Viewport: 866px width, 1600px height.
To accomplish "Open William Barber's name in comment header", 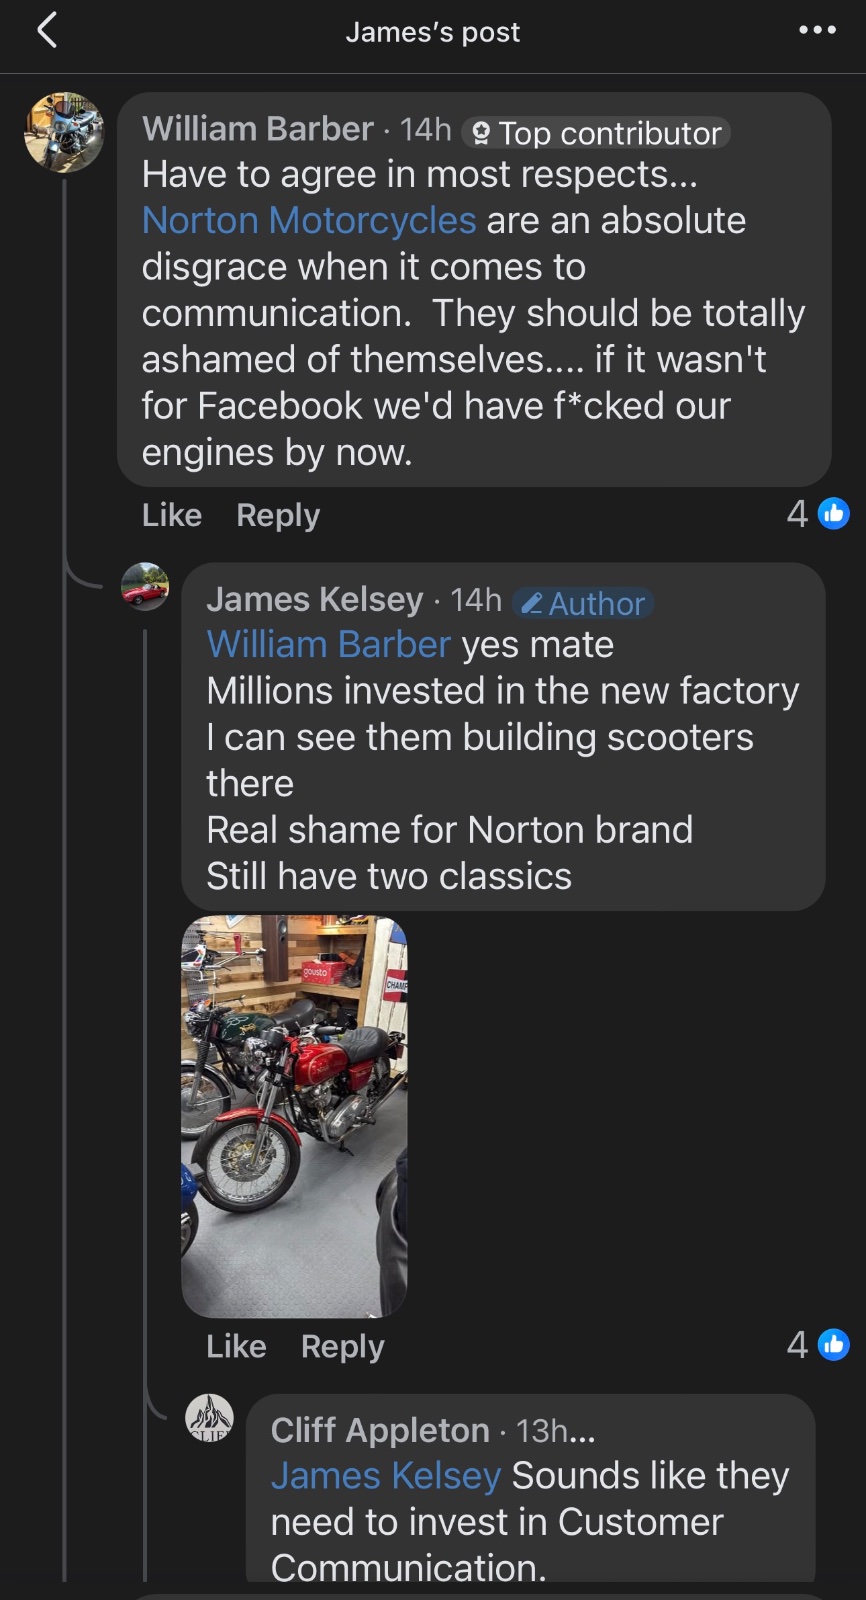I will 258,129.
